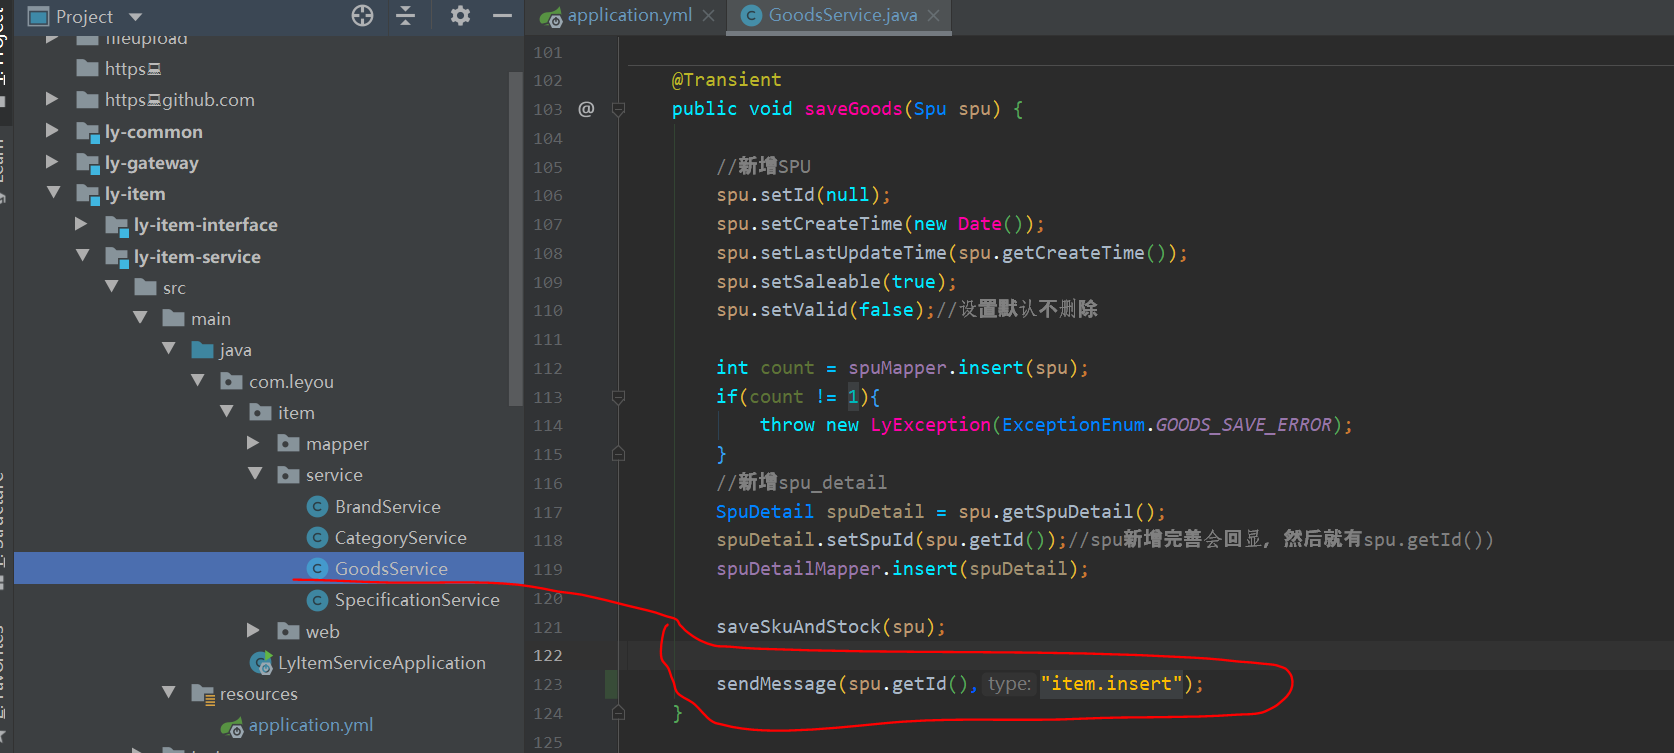The height and width of the screenshot is (753, 1674).
Task: Close the application.yml tab
Action: (708, 16)
